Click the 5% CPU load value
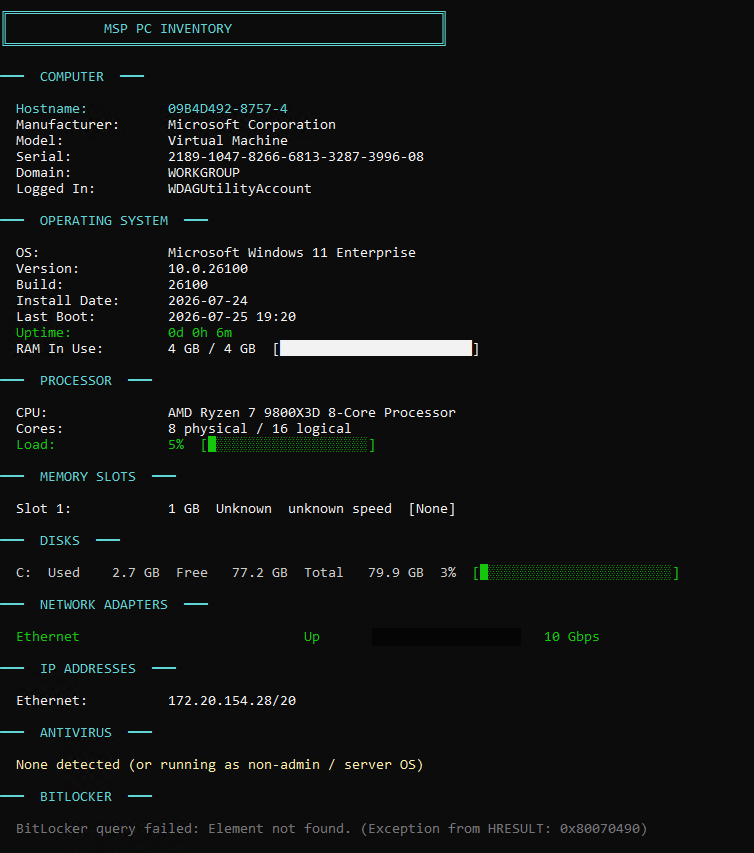 pyautogui.click(x=176, y=445)
